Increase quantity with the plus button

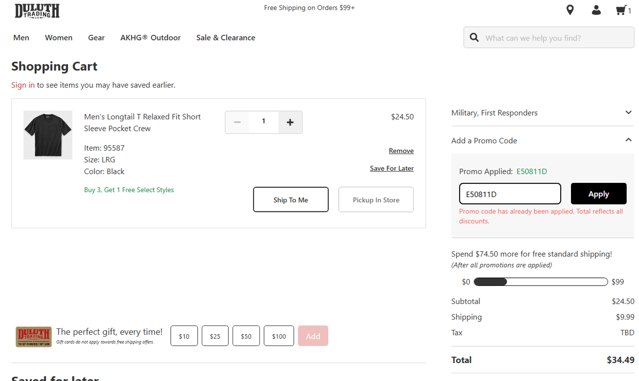[x=290, y=122]
